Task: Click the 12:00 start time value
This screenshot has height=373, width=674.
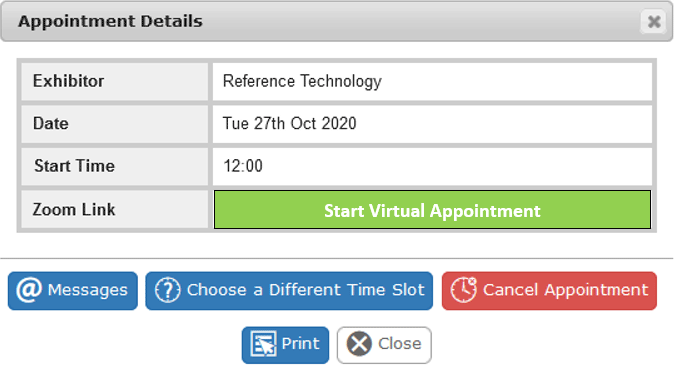Action: pyautogui.click(x=243, y=166)
